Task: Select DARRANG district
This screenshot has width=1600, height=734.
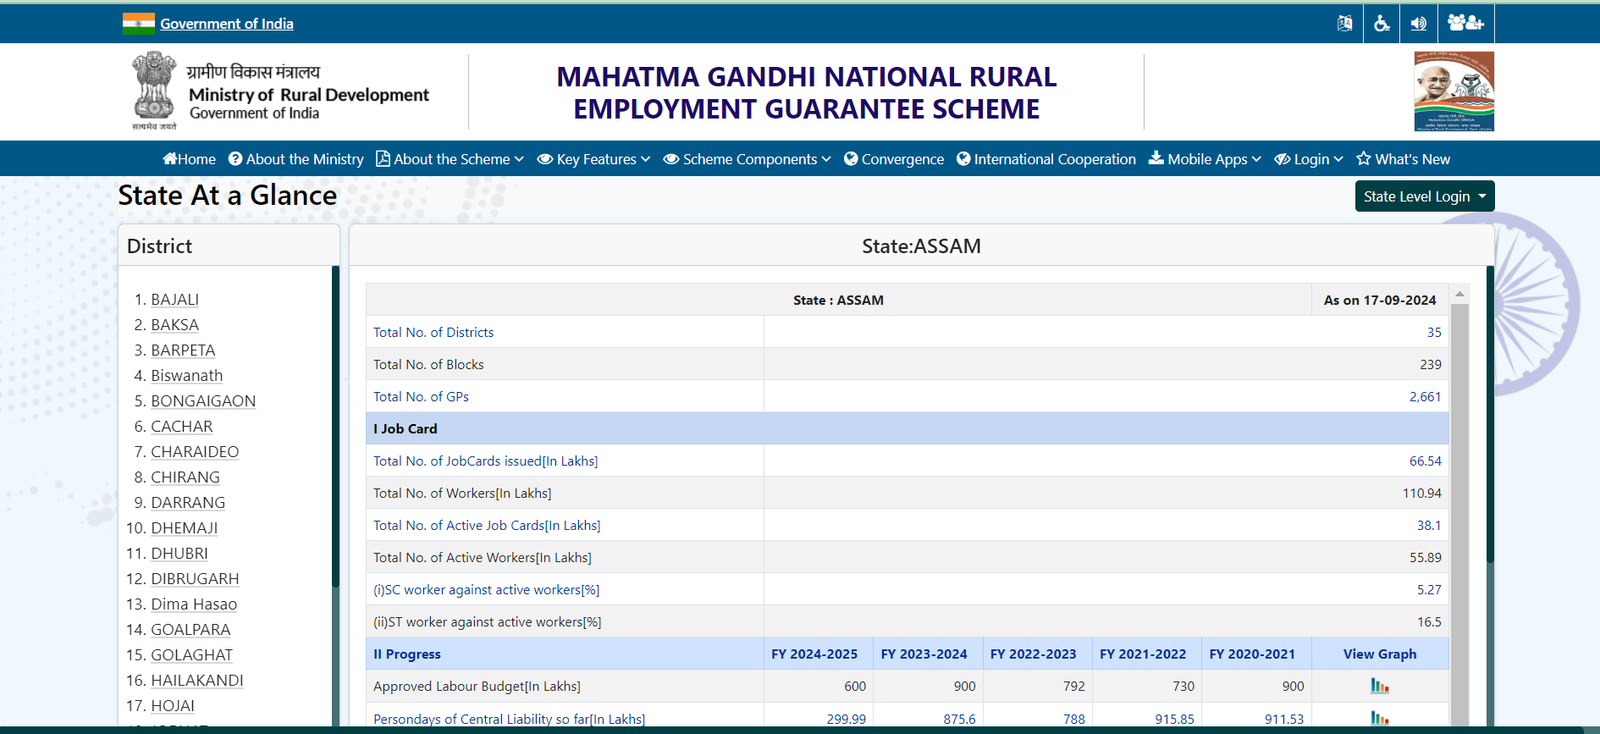Action: point(188,502)
